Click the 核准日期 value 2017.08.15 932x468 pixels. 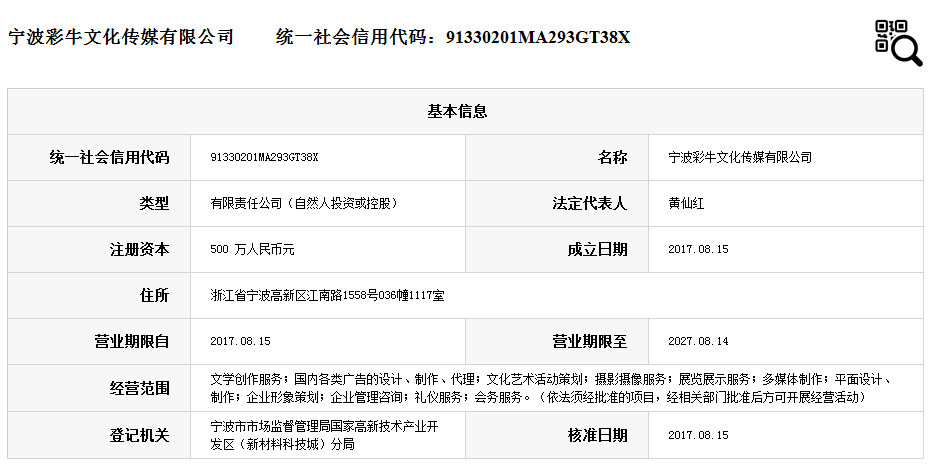(x=698, y=435)
